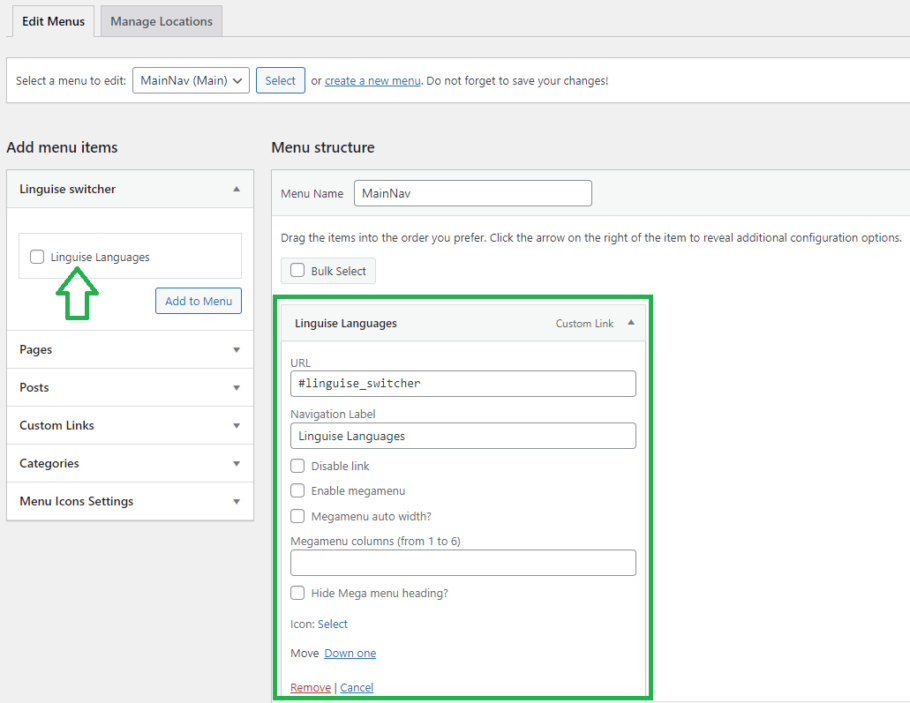Open the MainNav (Main) menu dropdown
This screenshot has width=910, height=703.
pyautogui.click(x=191, y=80)
